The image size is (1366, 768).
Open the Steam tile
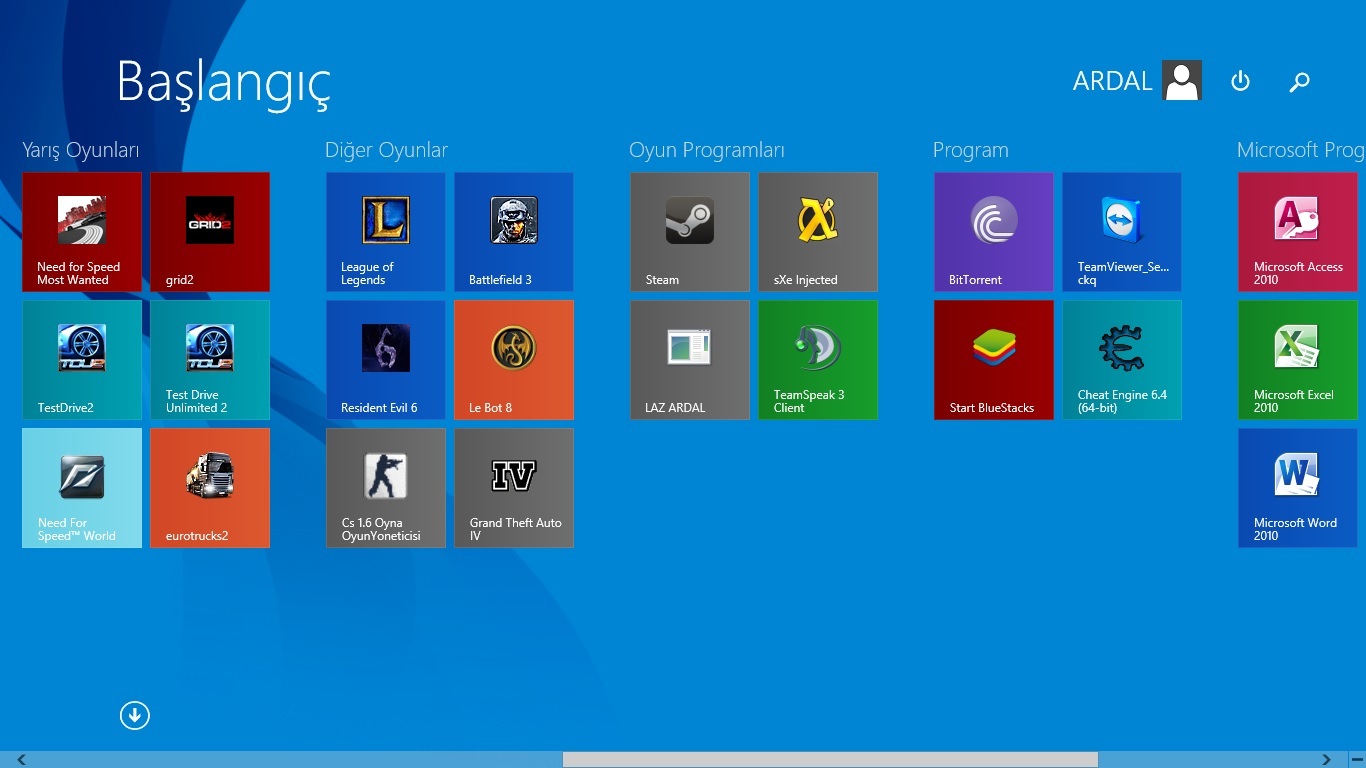(x=690, y=232)
